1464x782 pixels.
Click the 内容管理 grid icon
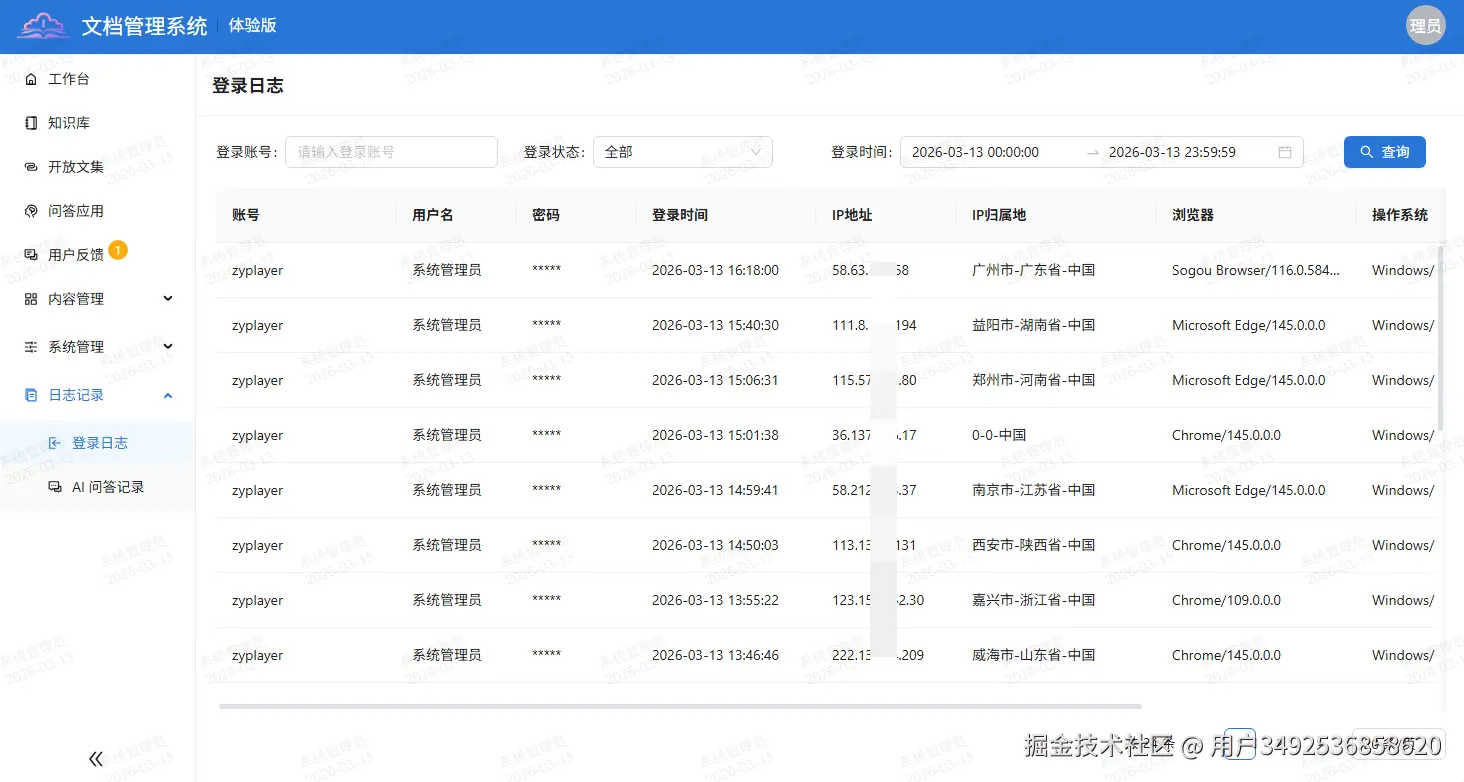pos(31,299)
